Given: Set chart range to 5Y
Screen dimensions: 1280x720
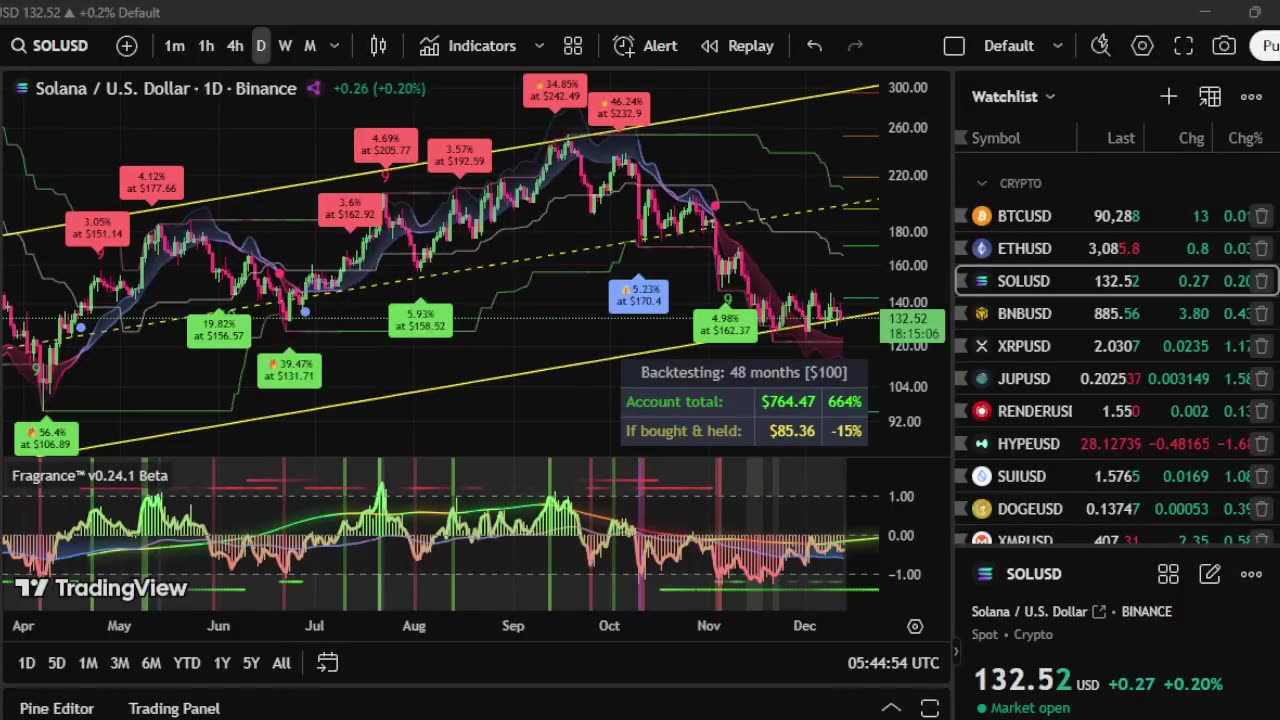Looking at the screenshot, I should click(x=251, y=663).
